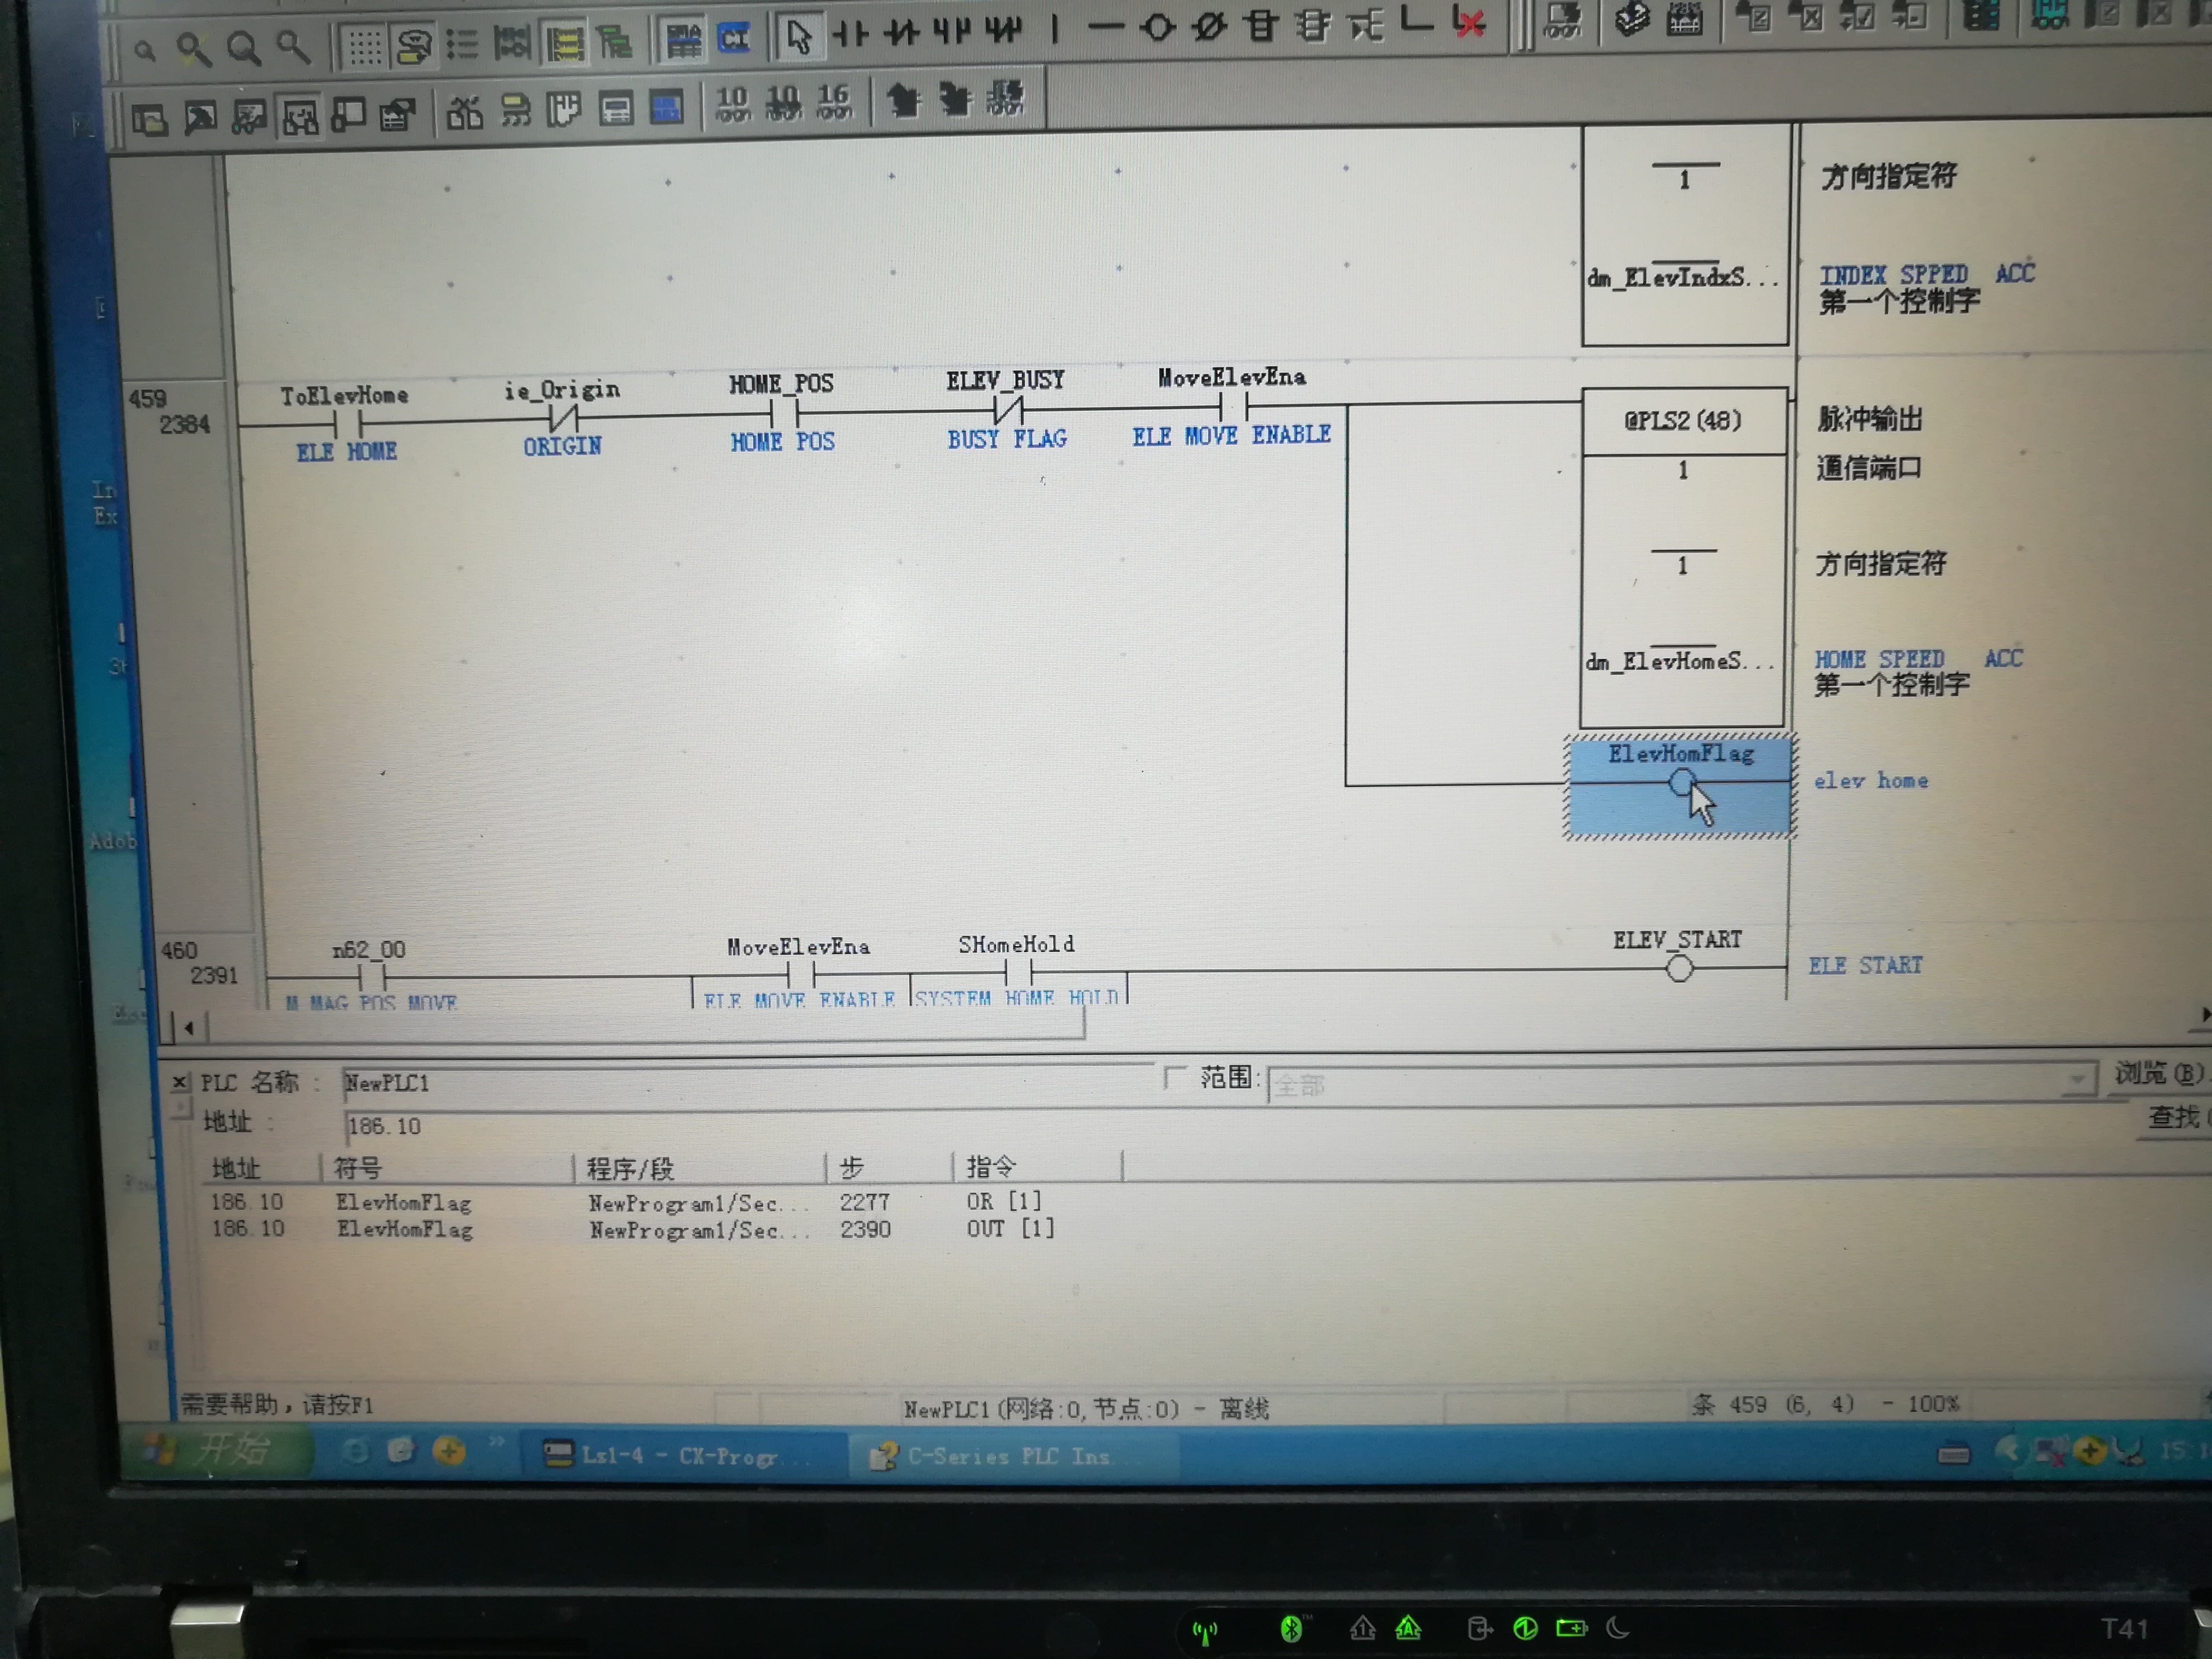2212x1659 pixels.
Task: Click the hexadecimal 16 display icon
Action: point(833,102)
